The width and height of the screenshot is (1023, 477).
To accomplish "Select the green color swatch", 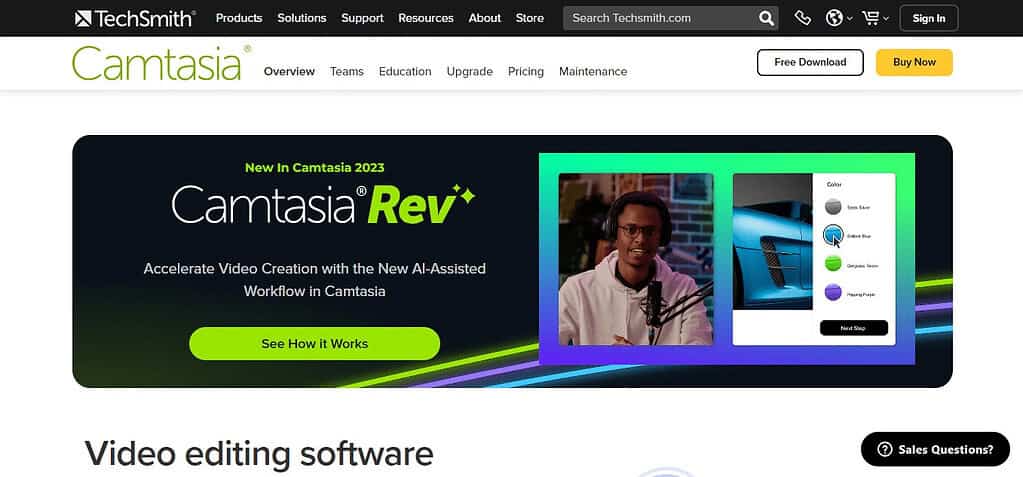I will pos(832,264).
